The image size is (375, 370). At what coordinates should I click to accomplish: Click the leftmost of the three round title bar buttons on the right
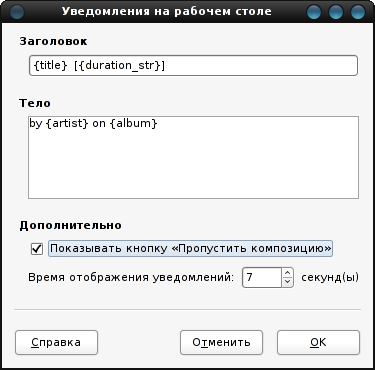tap(314, 12)
